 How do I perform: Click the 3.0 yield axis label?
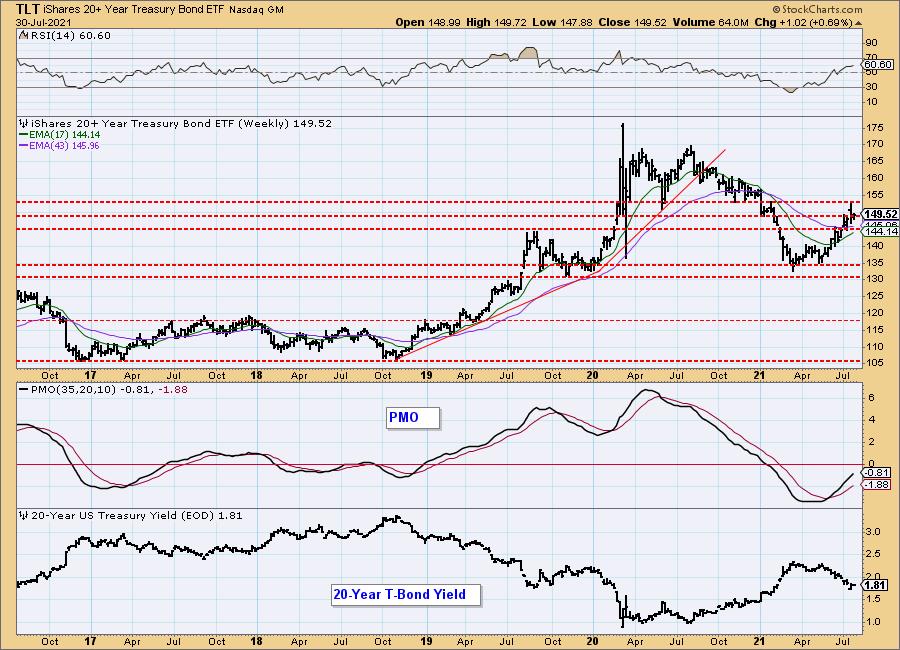pos(872,532)
